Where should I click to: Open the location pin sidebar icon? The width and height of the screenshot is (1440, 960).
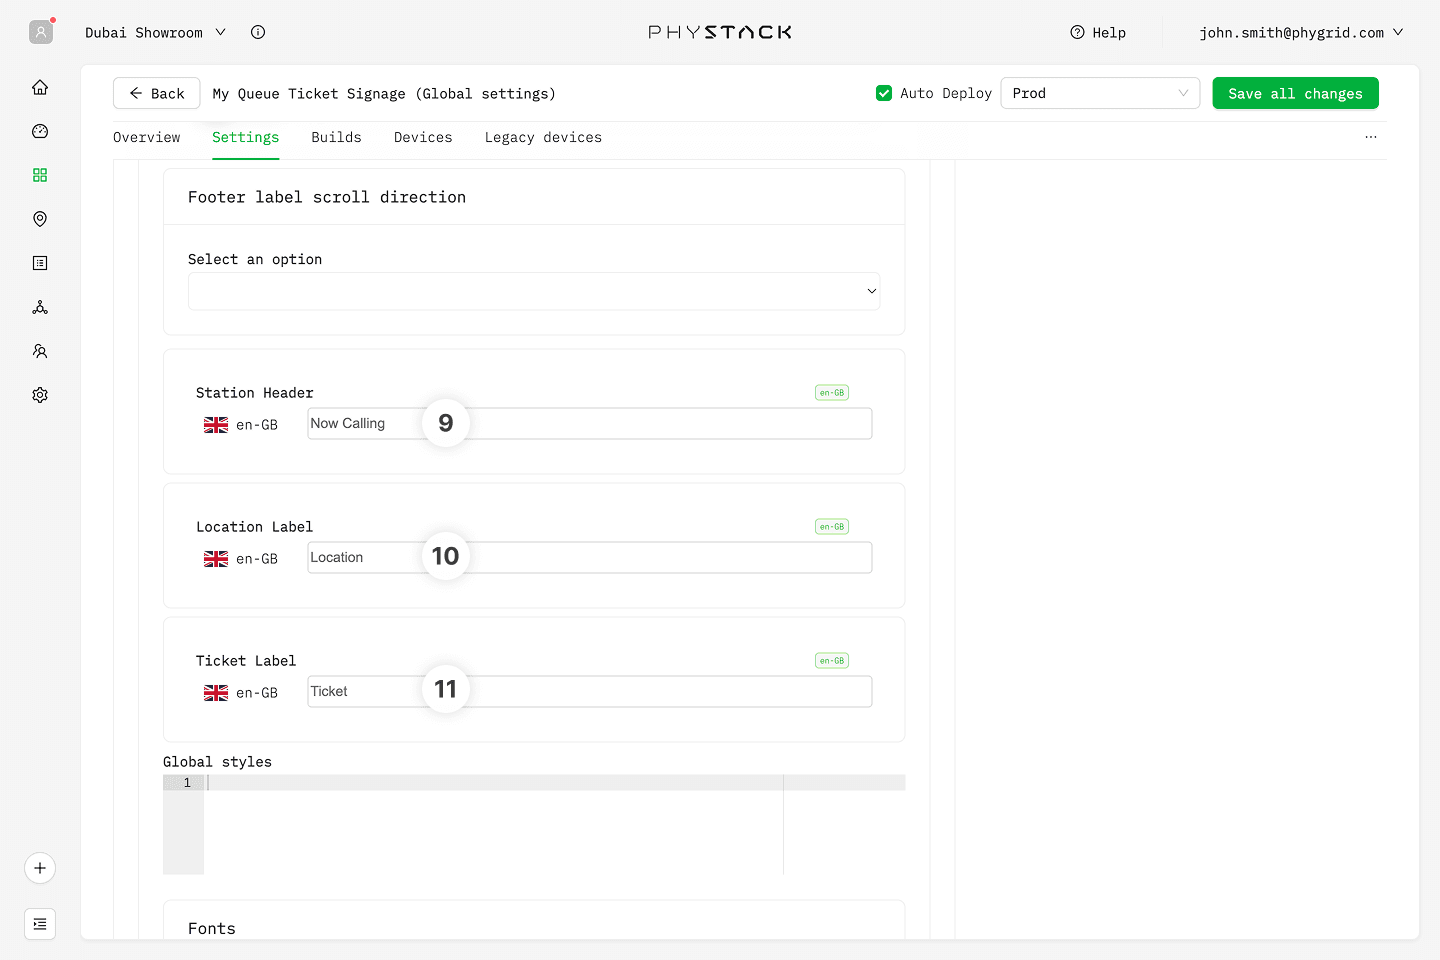pos(40,219)
